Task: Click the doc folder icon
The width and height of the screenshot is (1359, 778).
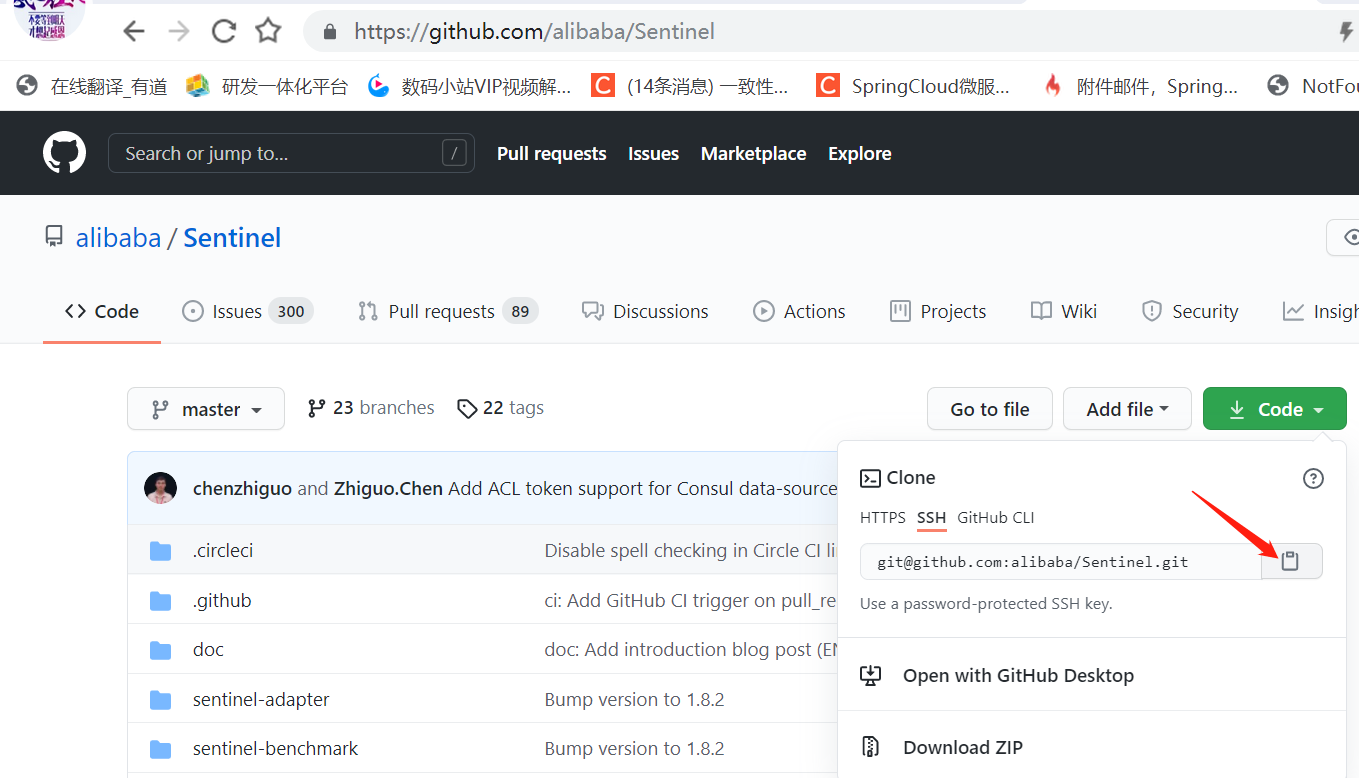Action: coord(161,650)
